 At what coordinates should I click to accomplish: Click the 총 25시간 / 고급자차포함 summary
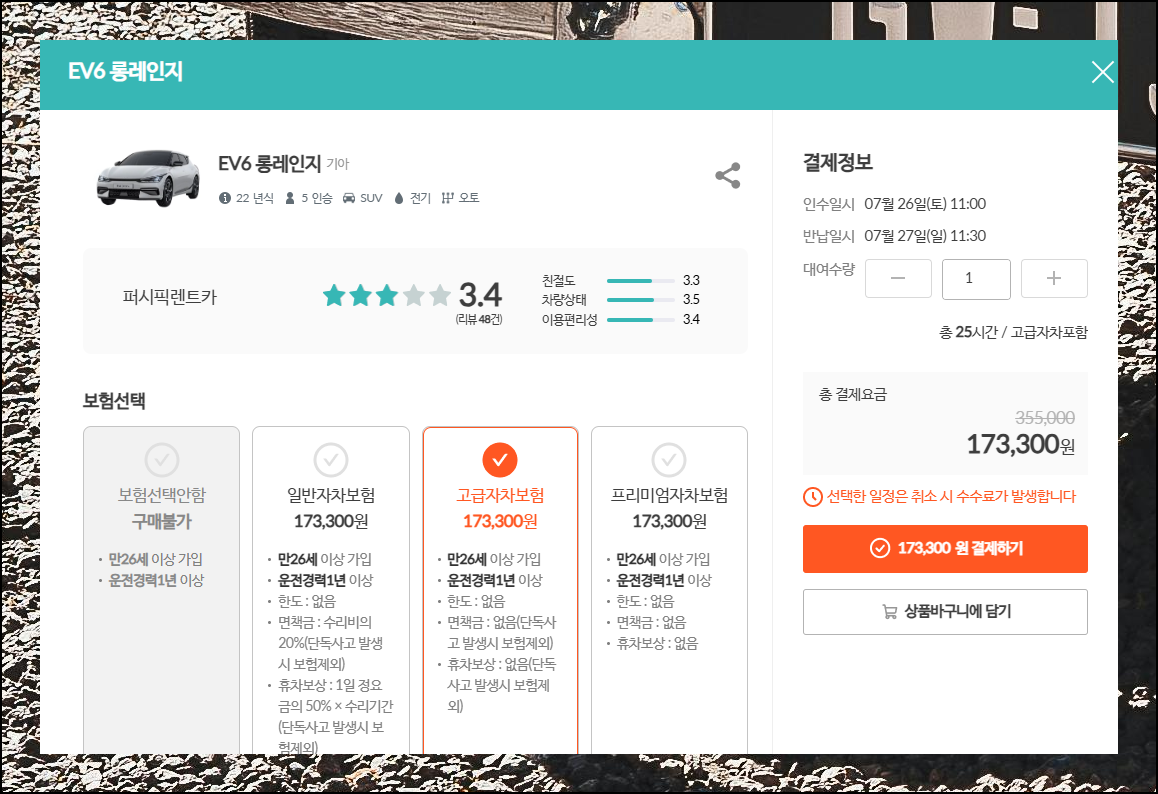tap(1013, 332)
